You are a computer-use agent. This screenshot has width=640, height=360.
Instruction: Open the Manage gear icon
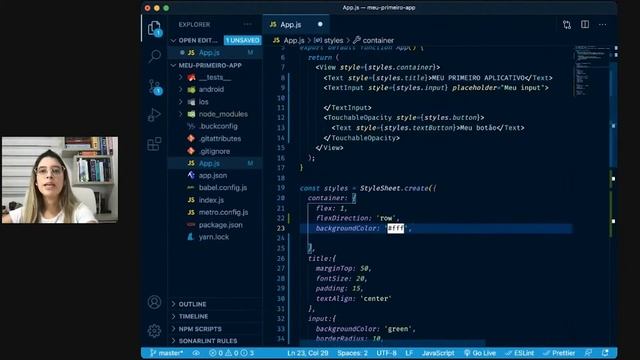point(154,330)
